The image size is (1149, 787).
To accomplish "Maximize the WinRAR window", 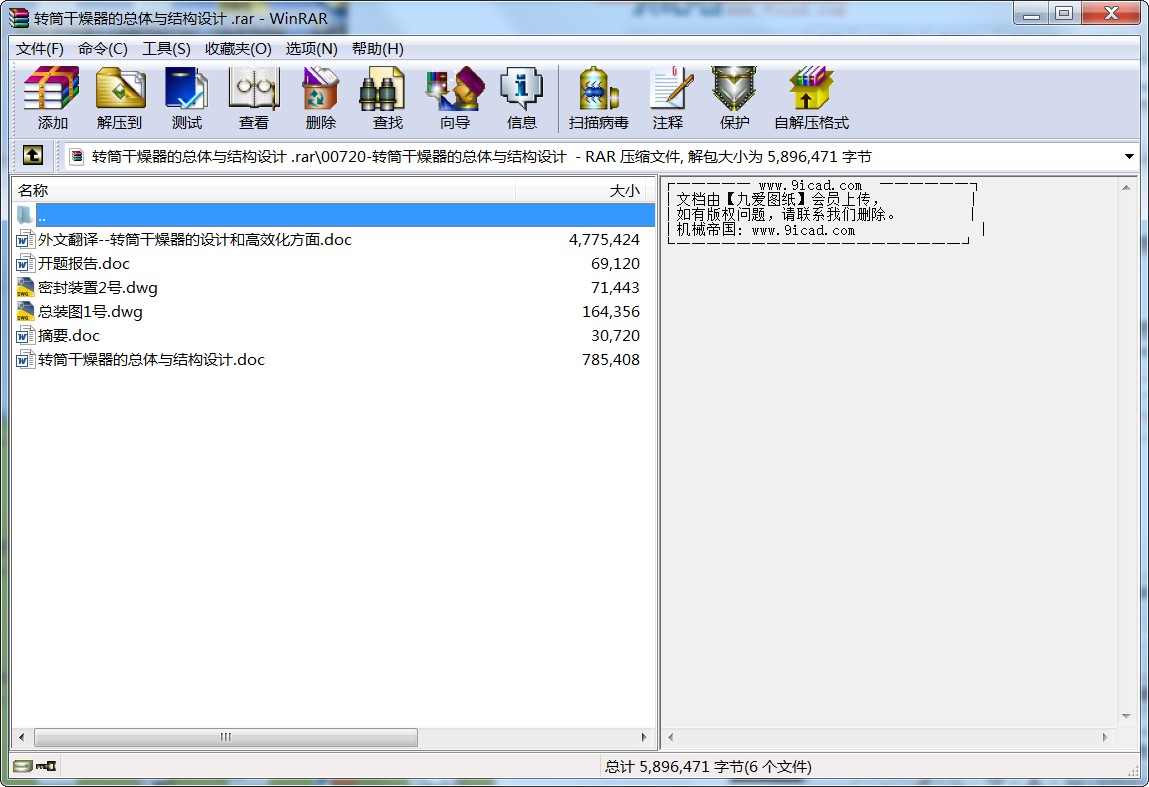I will coord(1064,13).
